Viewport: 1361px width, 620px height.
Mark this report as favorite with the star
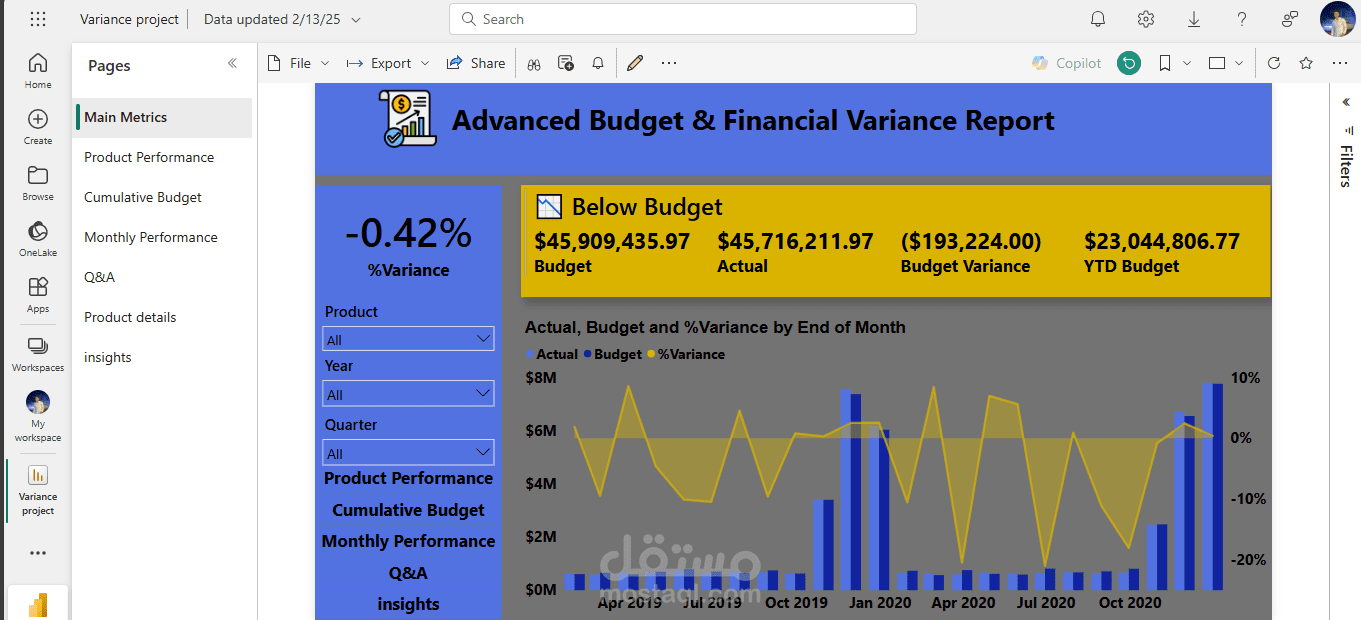pos(1306,63)
